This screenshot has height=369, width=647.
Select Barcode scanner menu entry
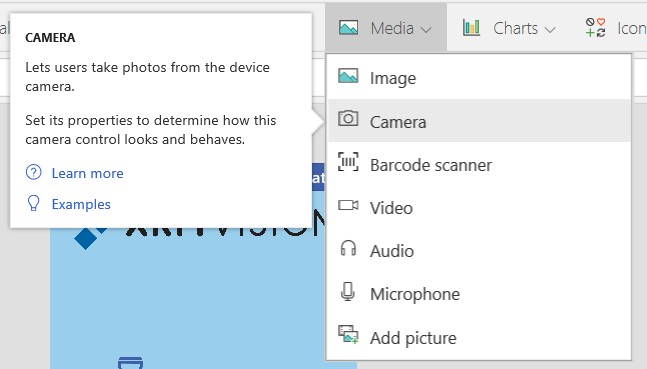479,165
